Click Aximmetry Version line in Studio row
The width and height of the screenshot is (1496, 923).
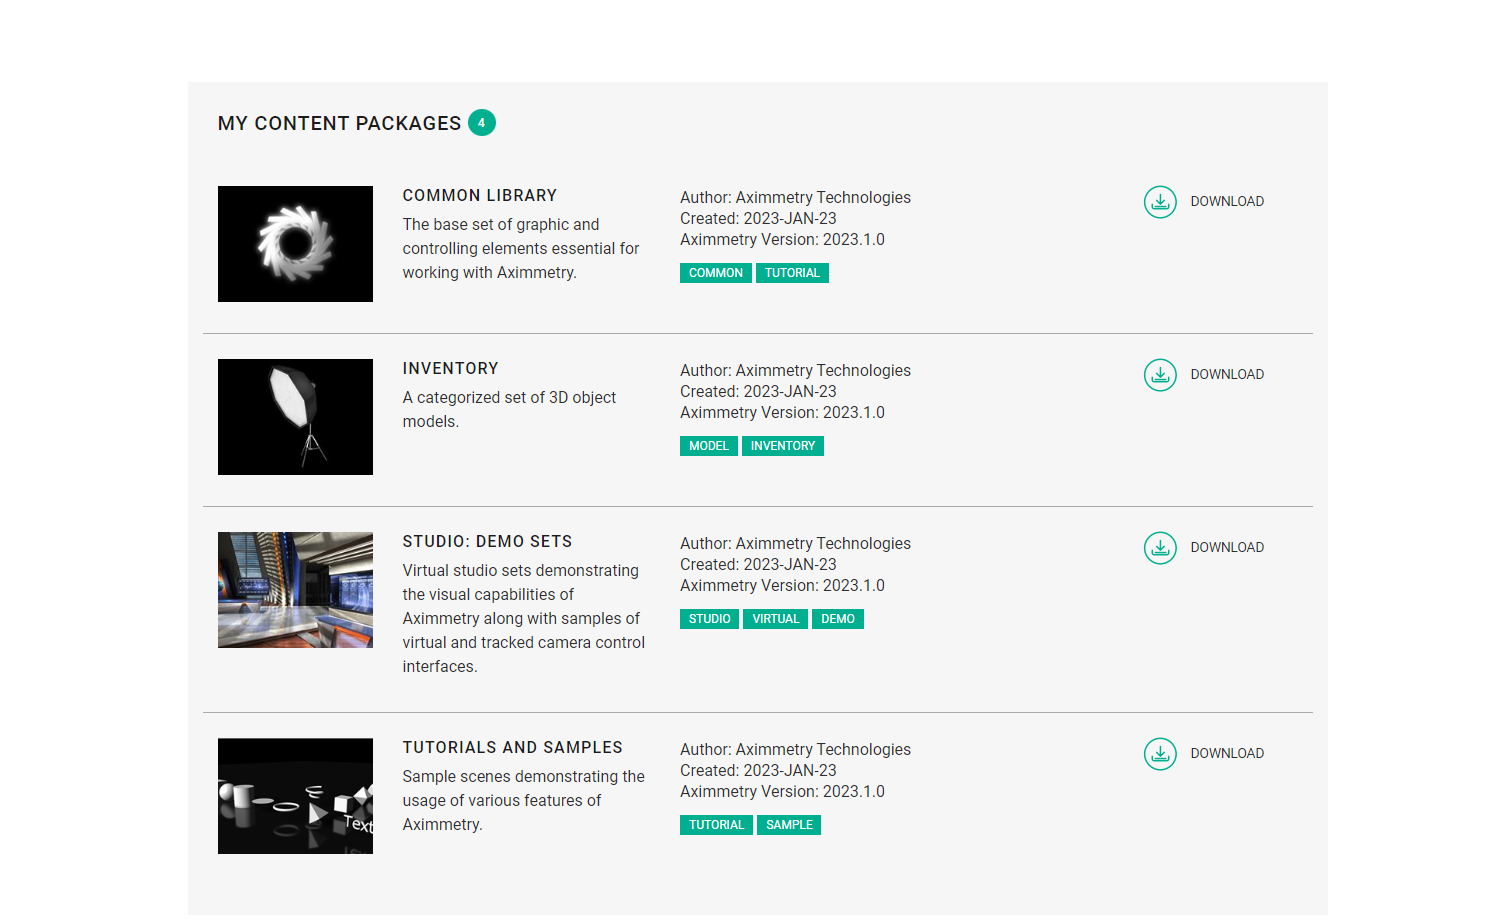[x=782, y=586]
